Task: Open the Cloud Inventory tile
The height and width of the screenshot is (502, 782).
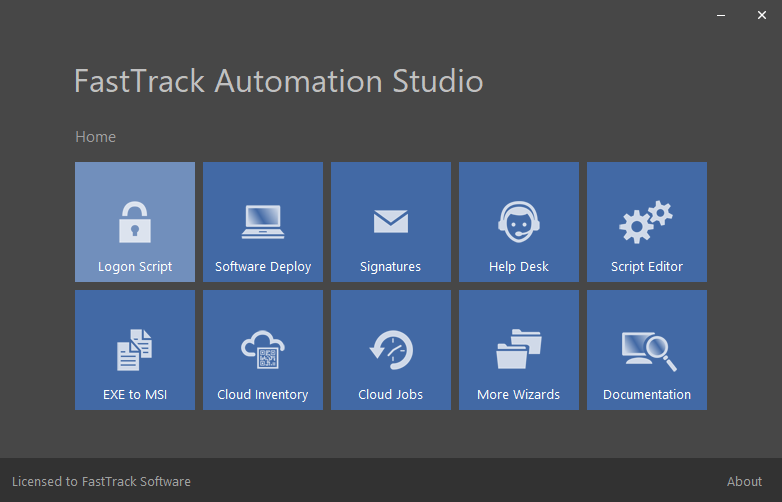Action: tap(263, 350)
